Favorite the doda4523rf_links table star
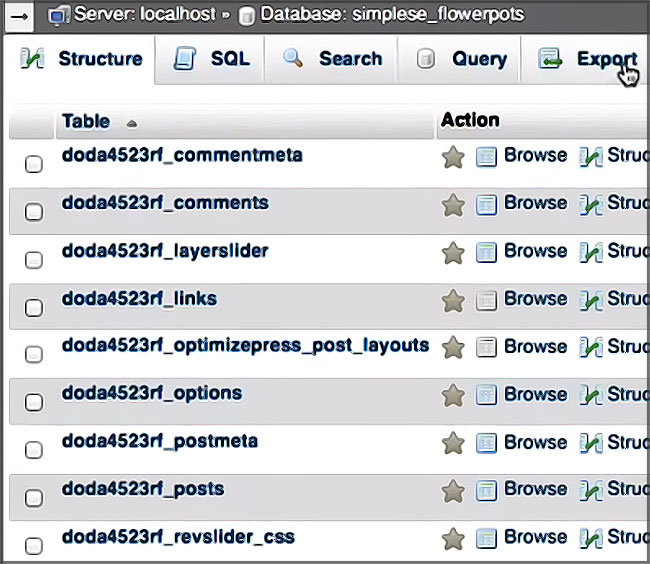This screenshot has width=650, height=564. (453, 301)
